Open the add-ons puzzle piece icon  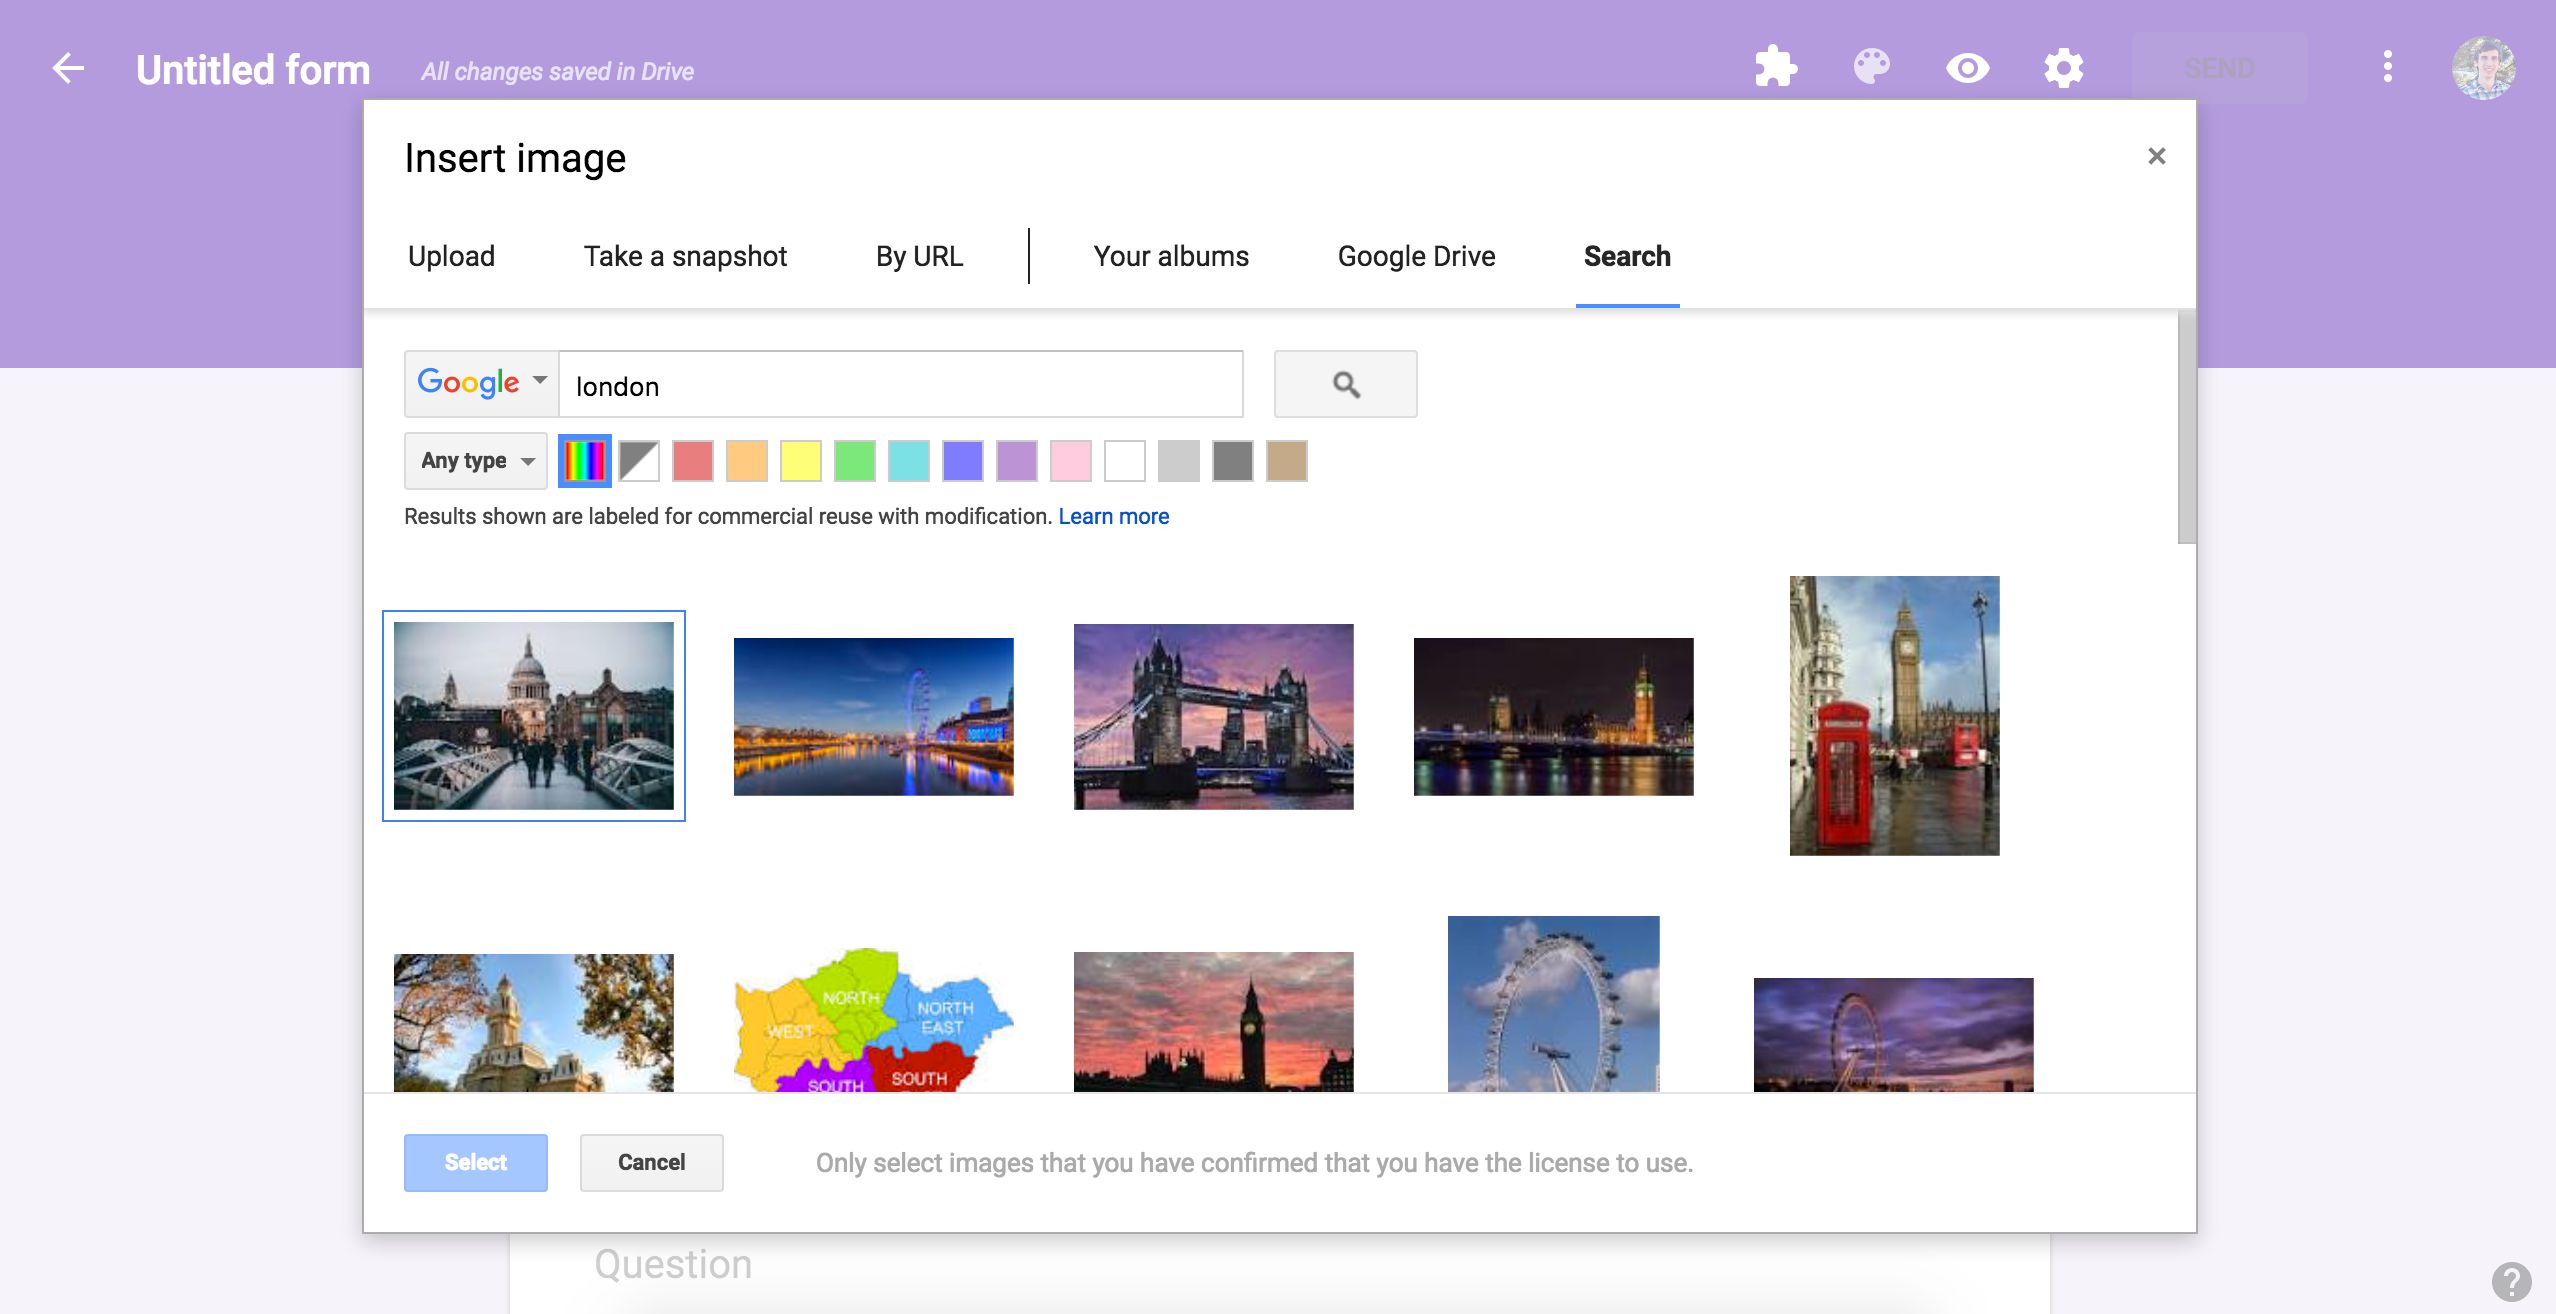coord(1776,68)
